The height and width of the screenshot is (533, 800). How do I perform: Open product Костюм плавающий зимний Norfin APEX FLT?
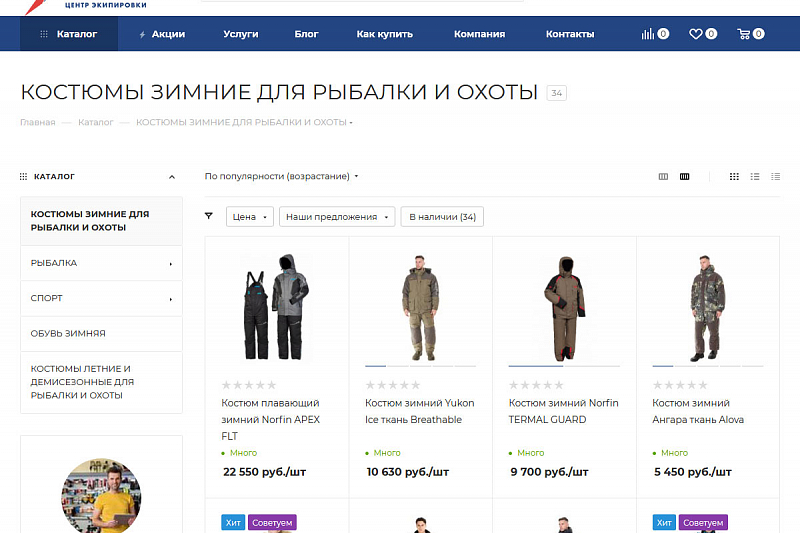[x=270, y=419]
